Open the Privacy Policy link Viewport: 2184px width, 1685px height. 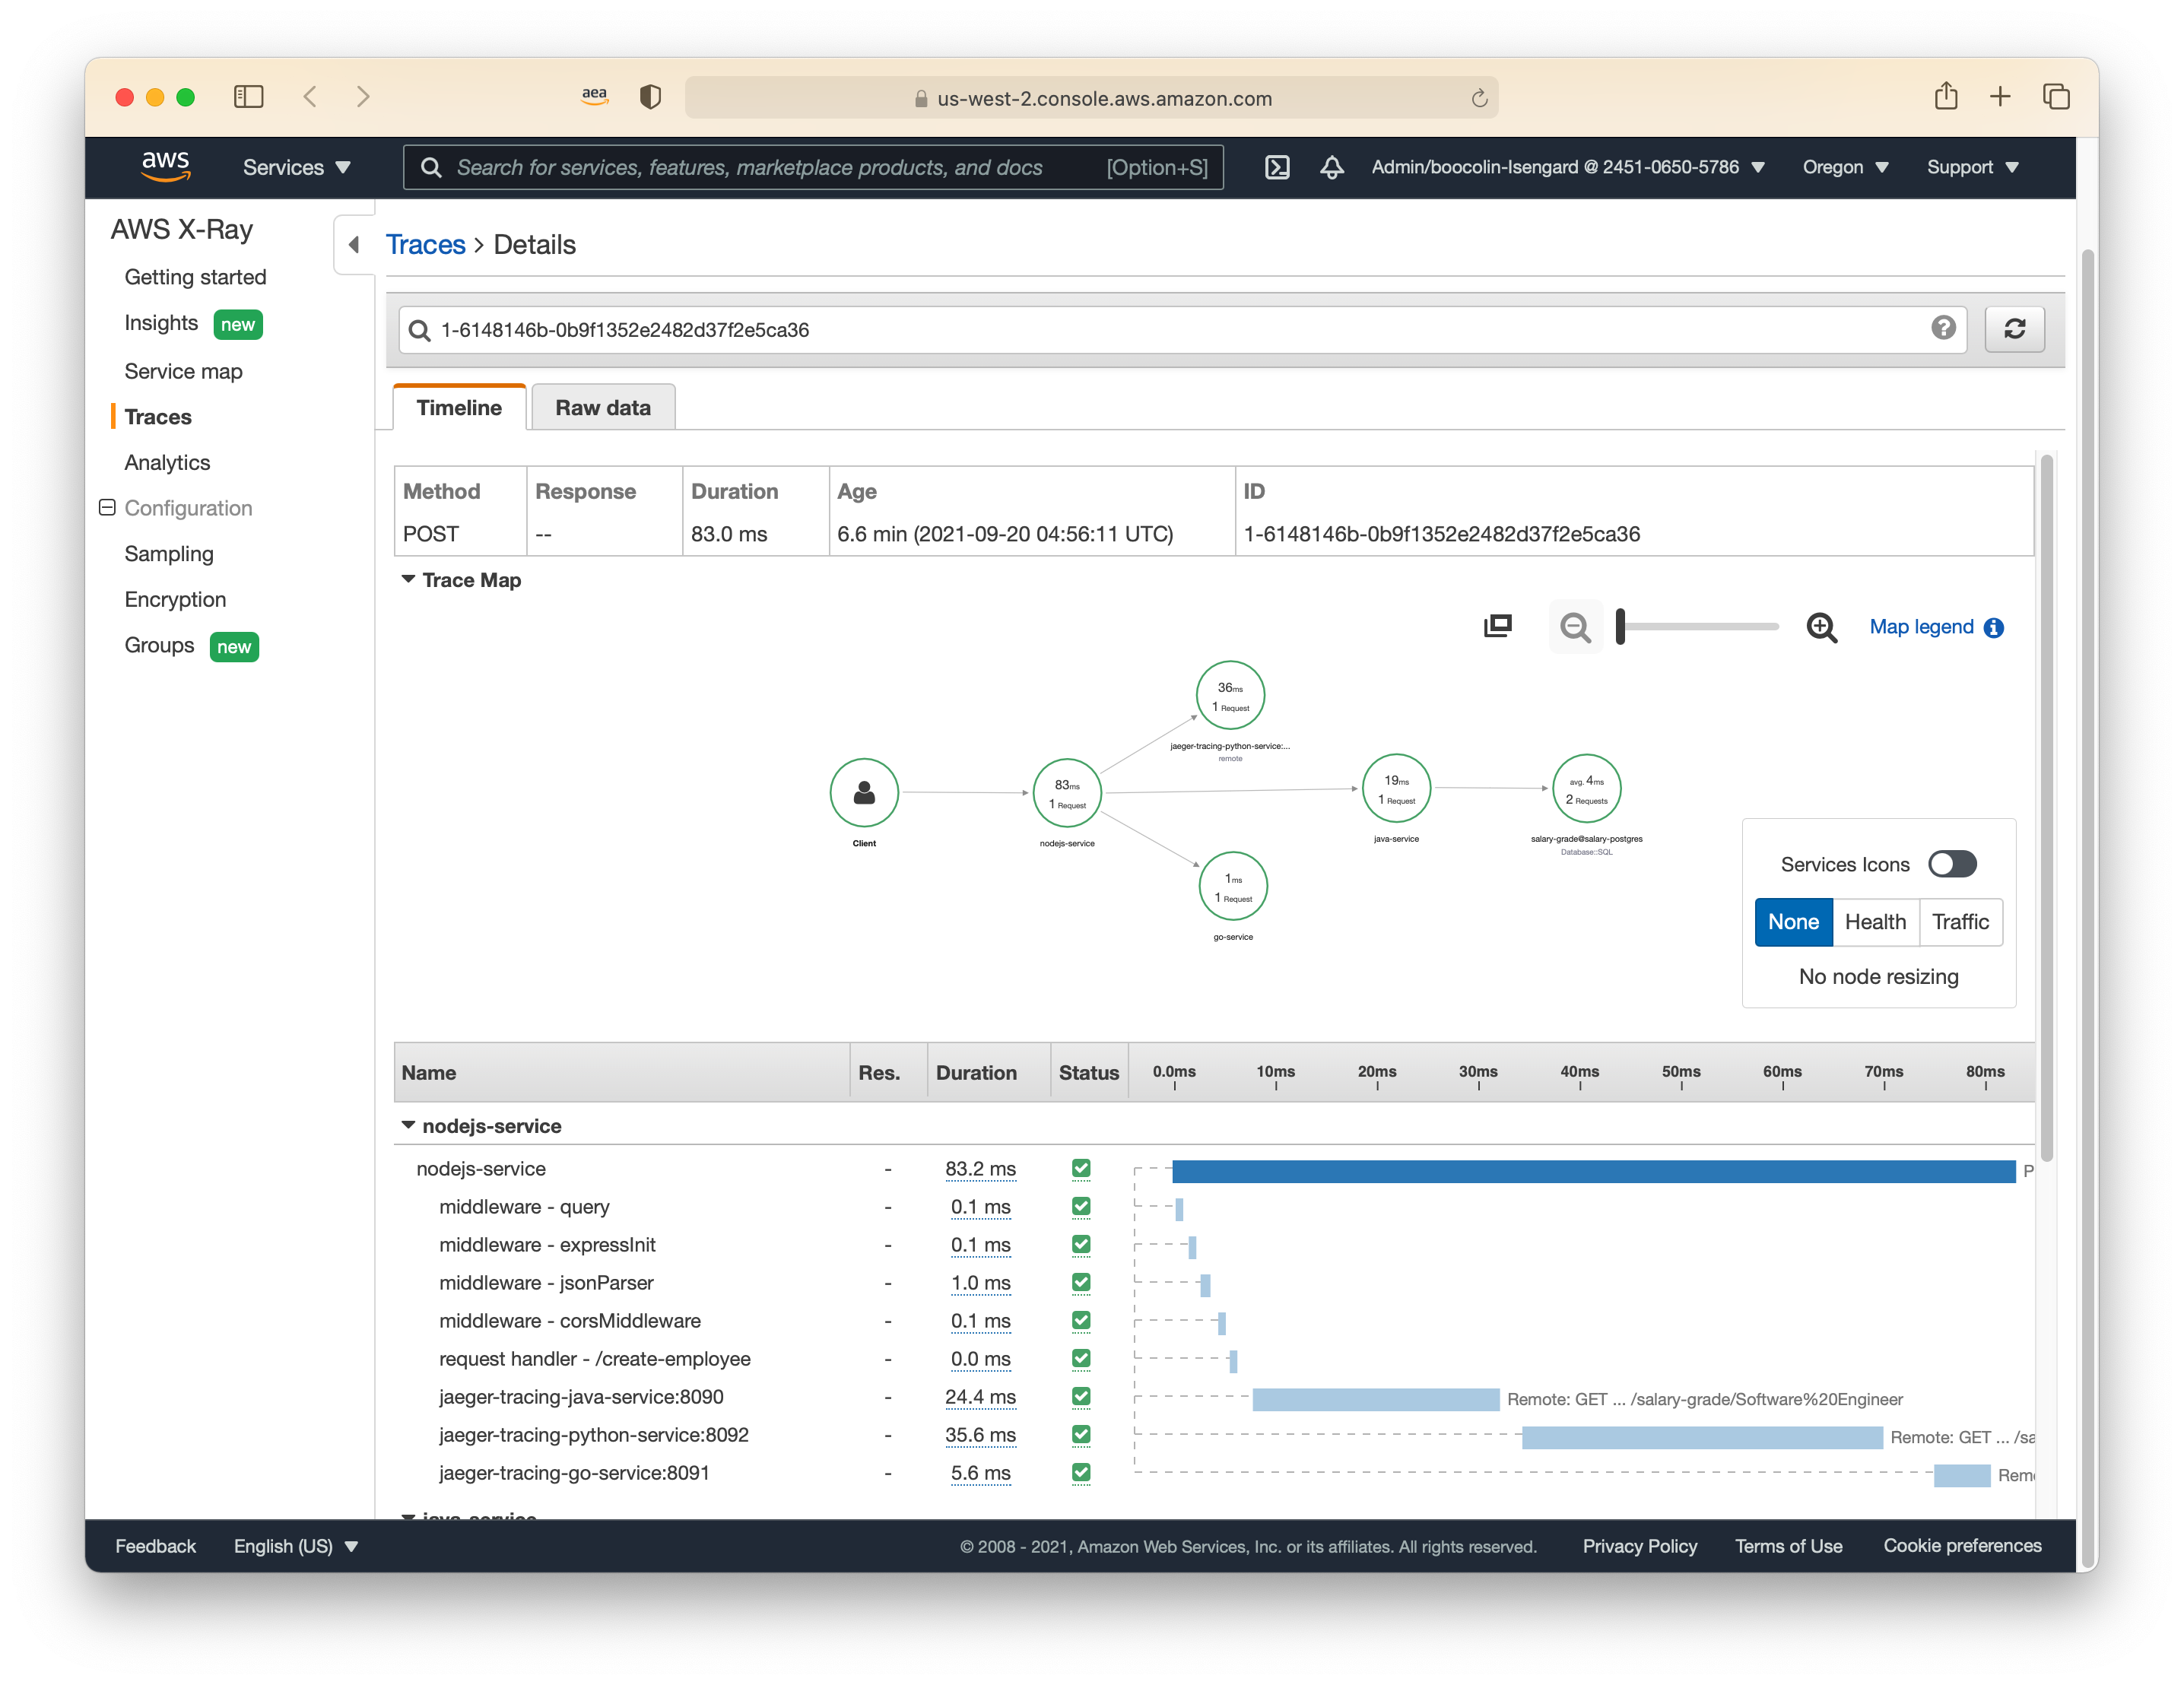click(x=1639, y=1546)
